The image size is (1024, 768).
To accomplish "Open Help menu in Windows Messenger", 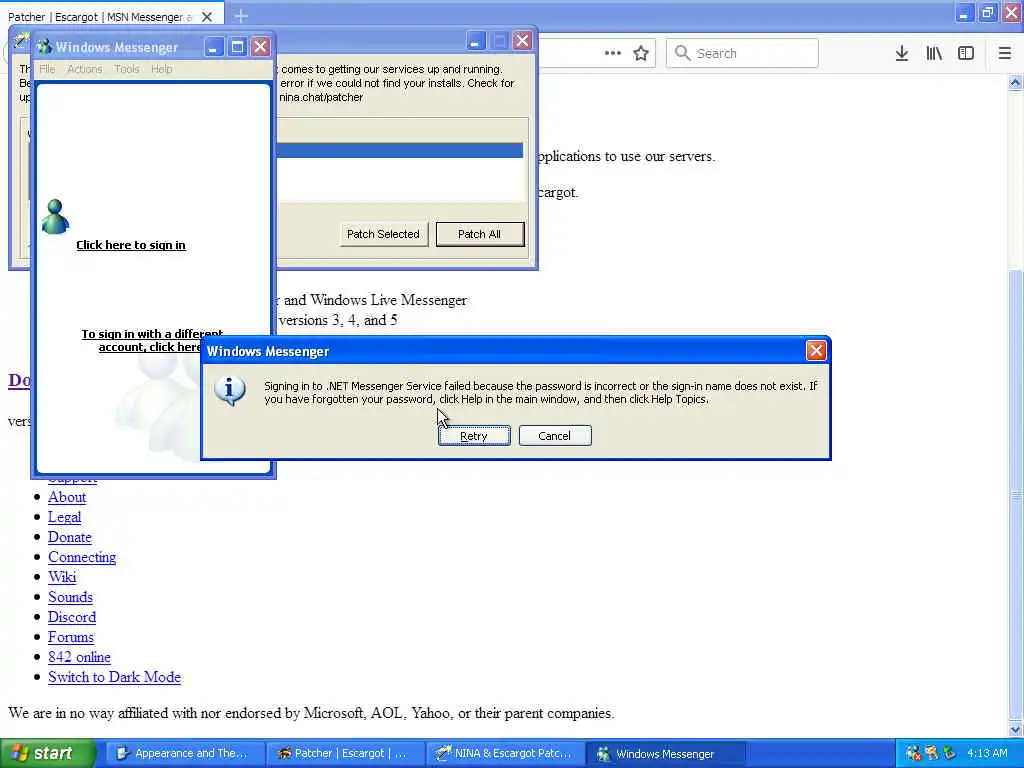I will (161, 69).
